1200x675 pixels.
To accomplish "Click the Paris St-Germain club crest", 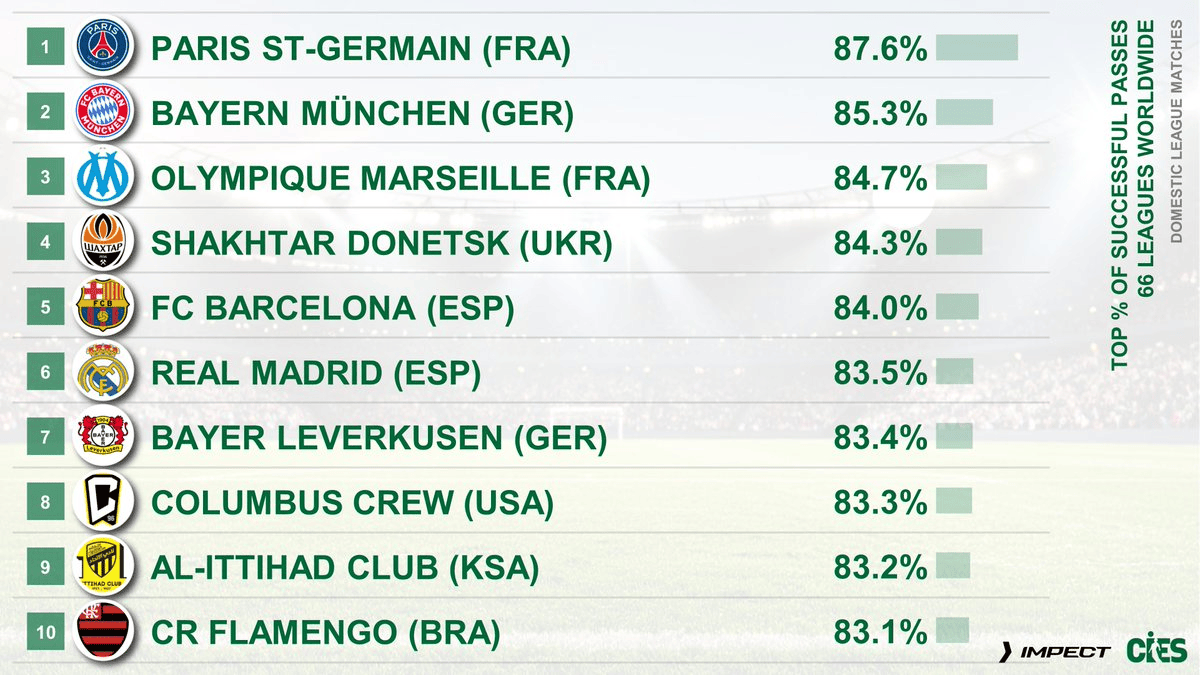I will coord(104,48).
